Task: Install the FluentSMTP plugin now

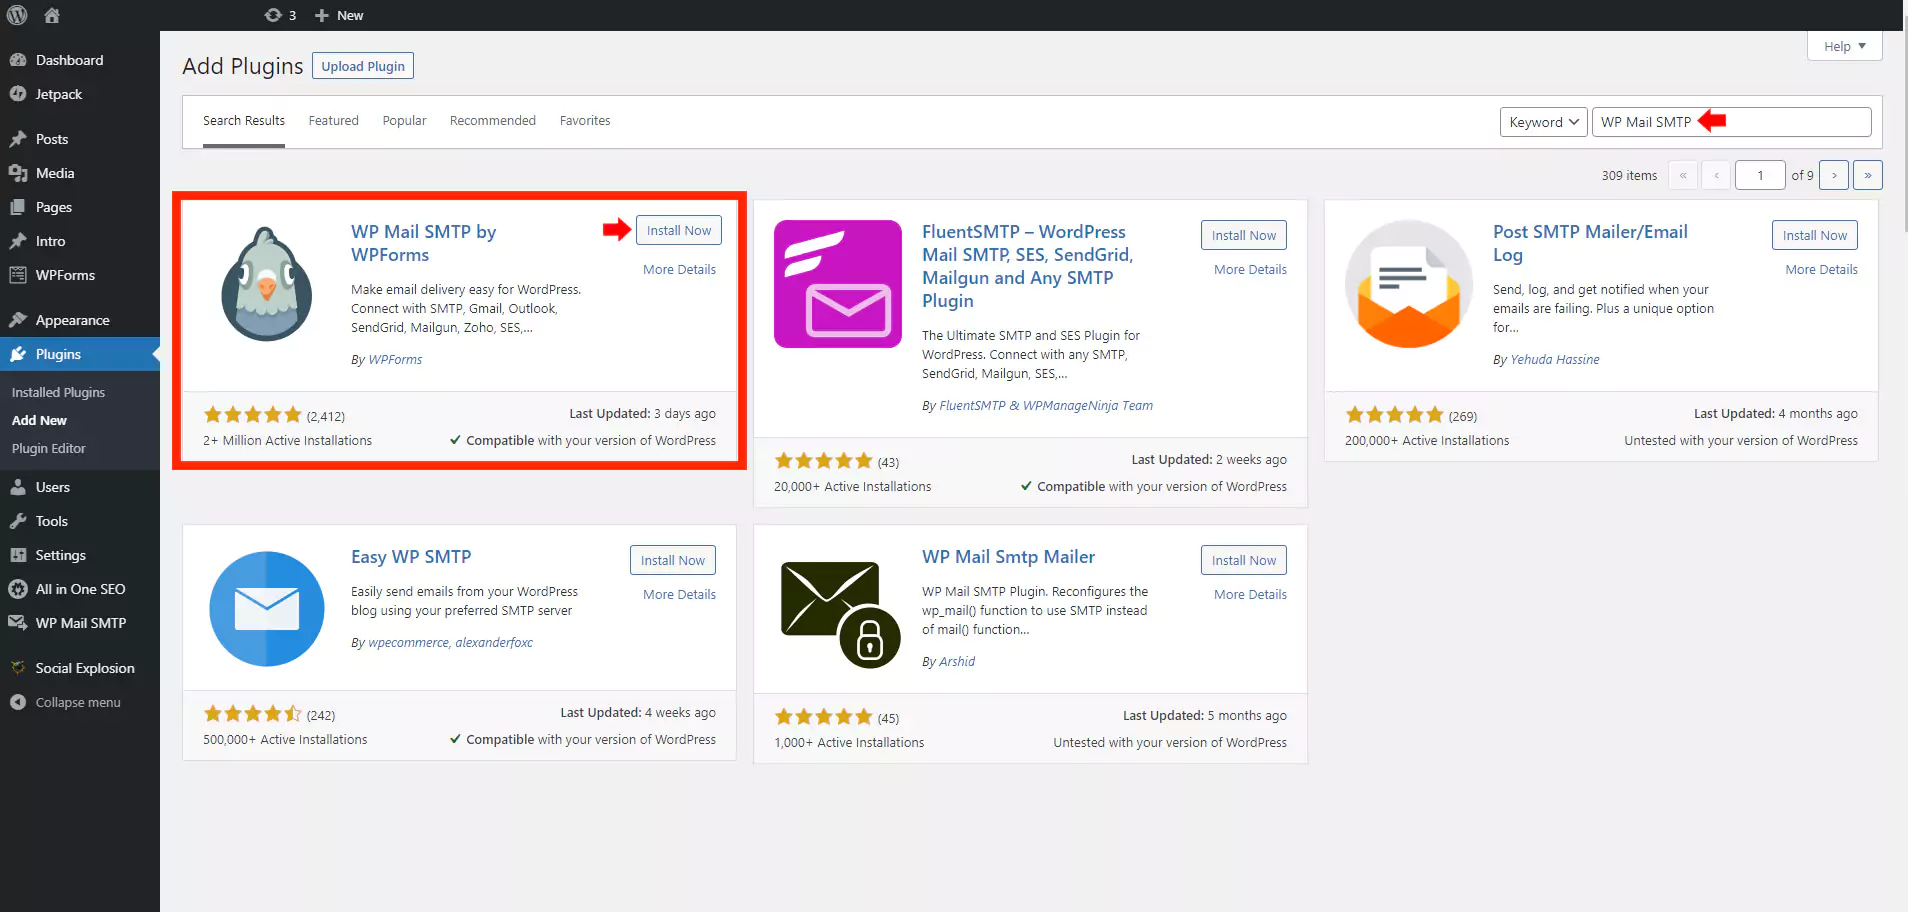Action: [x=1244, y=235]
